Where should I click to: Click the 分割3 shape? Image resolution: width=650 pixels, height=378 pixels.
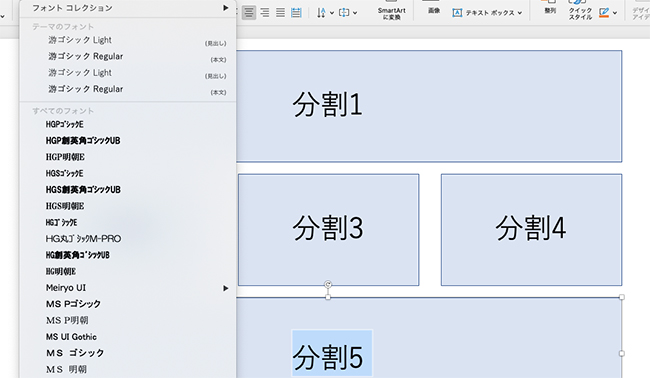point(328,230)
